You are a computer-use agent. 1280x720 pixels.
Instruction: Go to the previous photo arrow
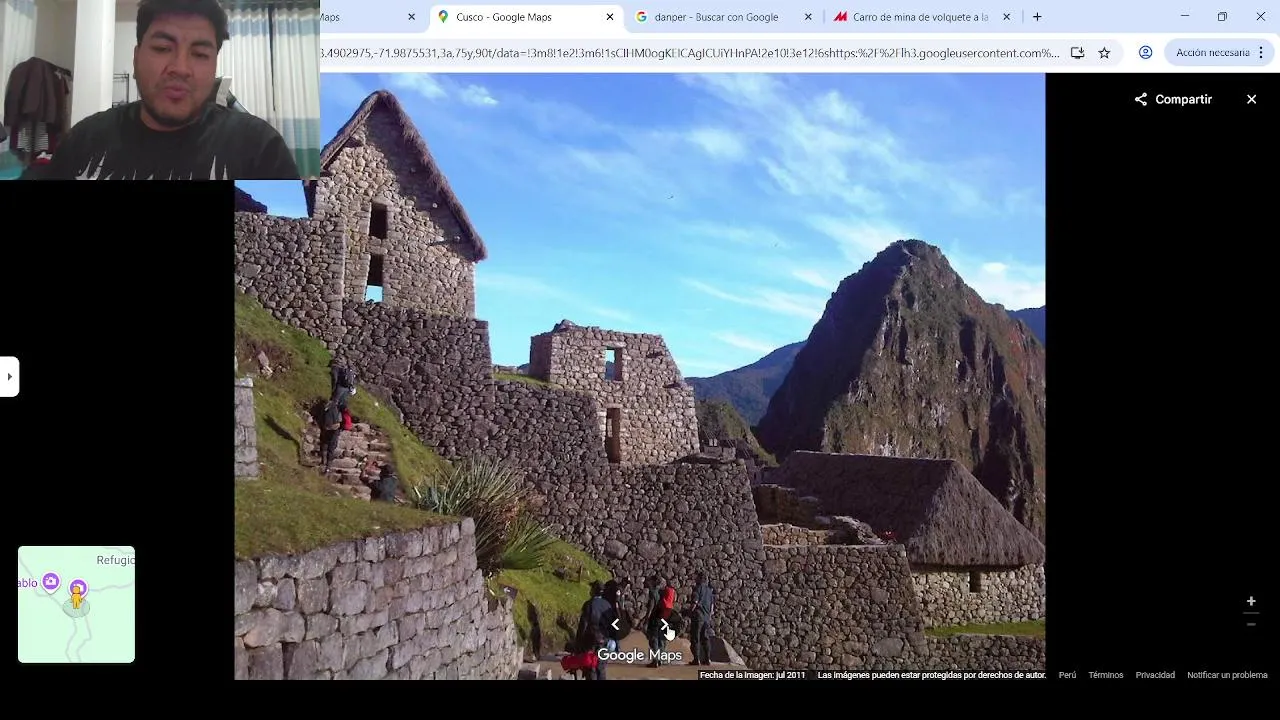[615, 625]
